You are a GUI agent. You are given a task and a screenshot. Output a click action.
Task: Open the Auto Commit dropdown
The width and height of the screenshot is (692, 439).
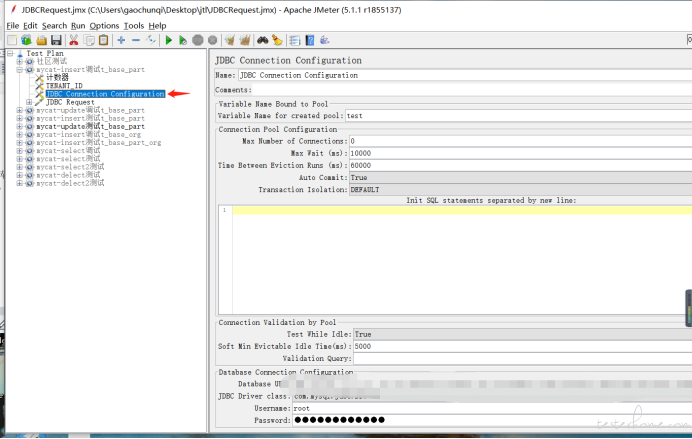coord(520,177)
